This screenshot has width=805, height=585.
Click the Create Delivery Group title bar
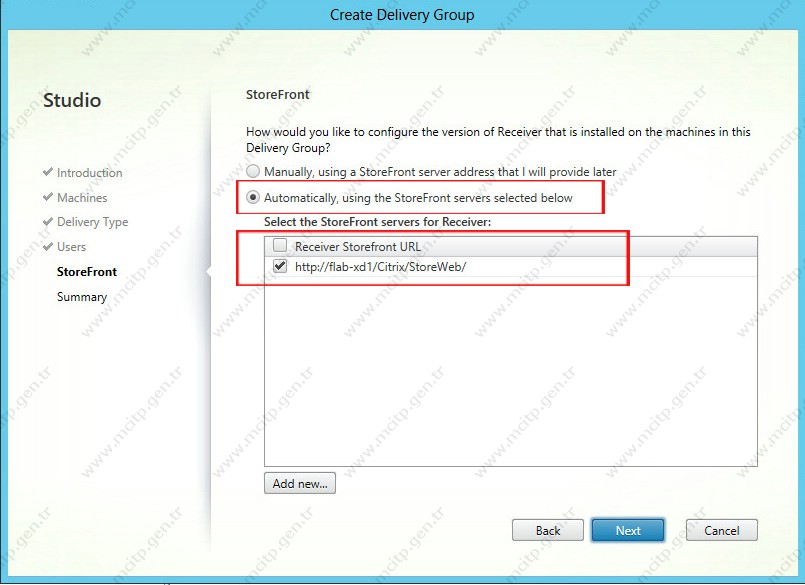[402, 14]
